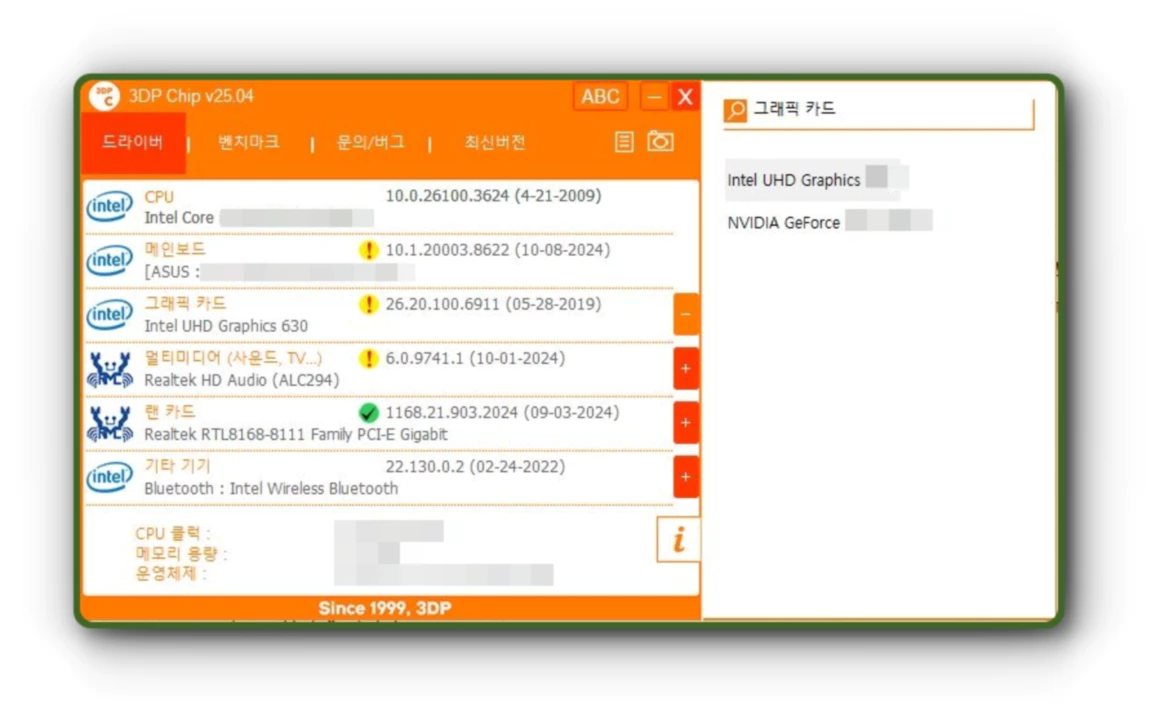1156x720 pixels.
Task: Click the yellow warning icon for 그래픽 카드
Action: pos(369,304)
